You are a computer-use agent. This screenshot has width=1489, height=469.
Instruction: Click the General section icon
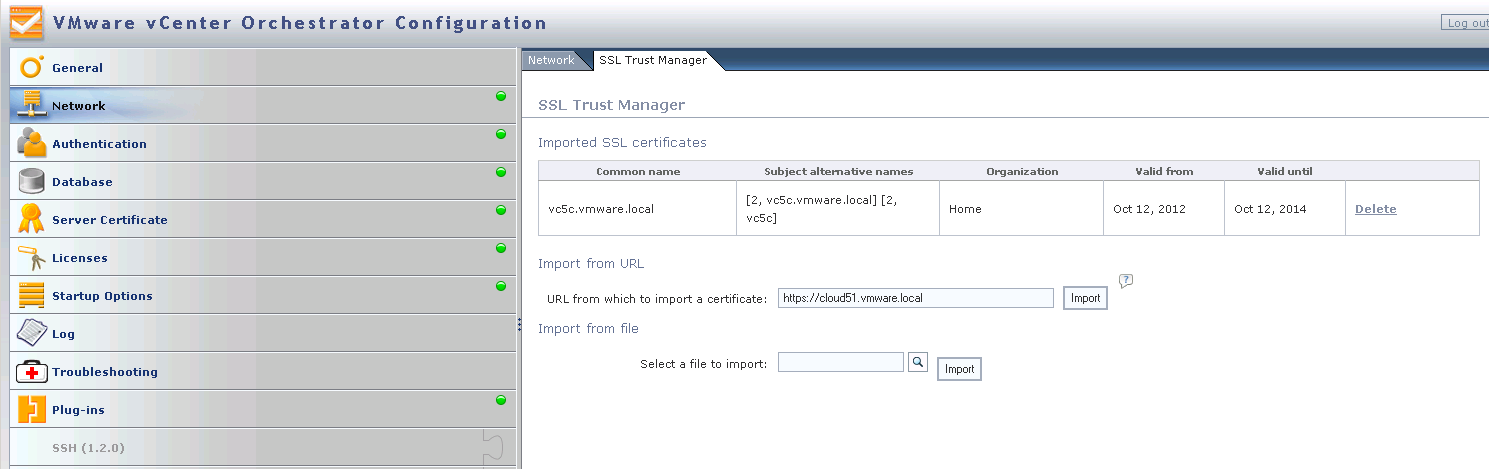point(32,67)
